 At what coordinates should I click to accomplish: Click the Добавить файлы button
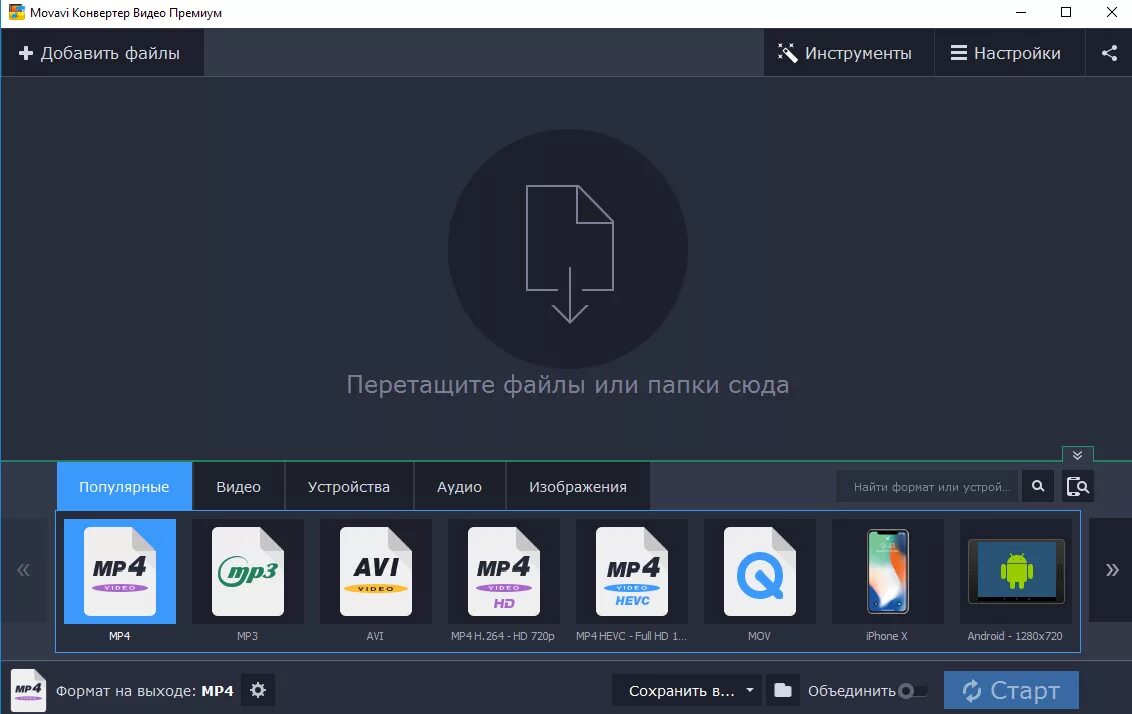tap(102, 53)
